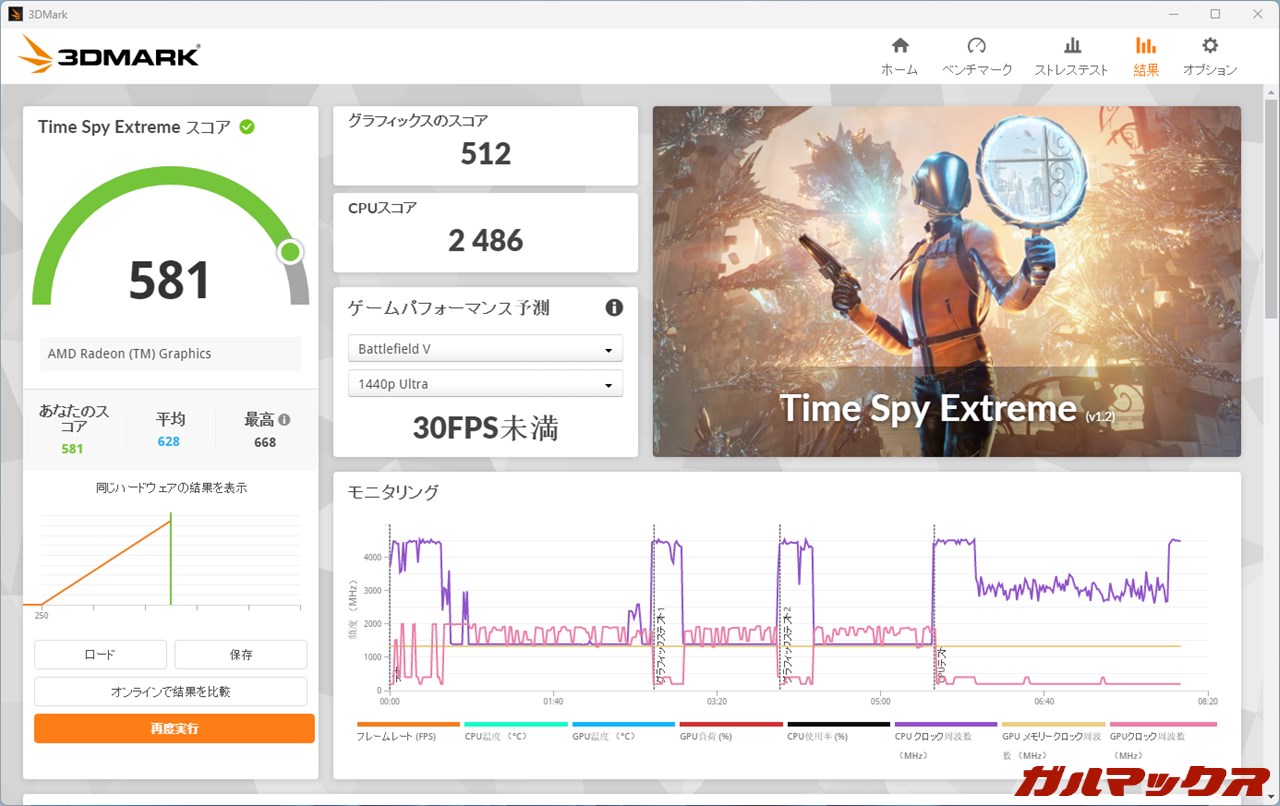Click info icon beside ゲームパフォーマンス予測
Screen dimensions: 1280x806
[x=614, y=308]
